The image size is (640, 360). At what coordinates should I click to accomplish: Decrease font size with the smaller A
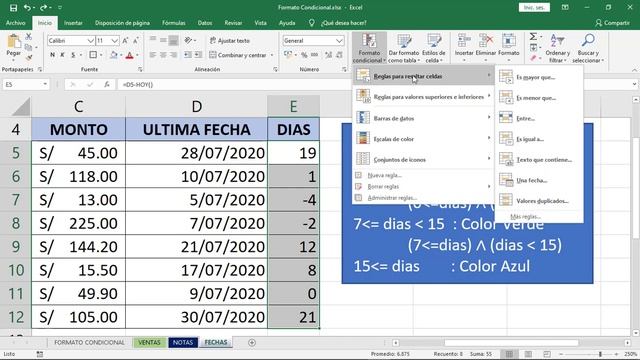tap(136, 40)
